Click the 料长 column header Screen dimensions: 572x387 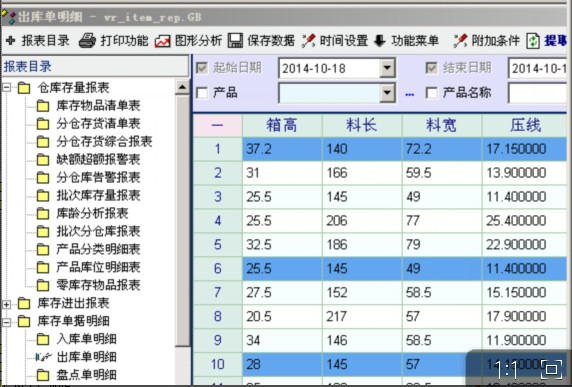(362, 125)
